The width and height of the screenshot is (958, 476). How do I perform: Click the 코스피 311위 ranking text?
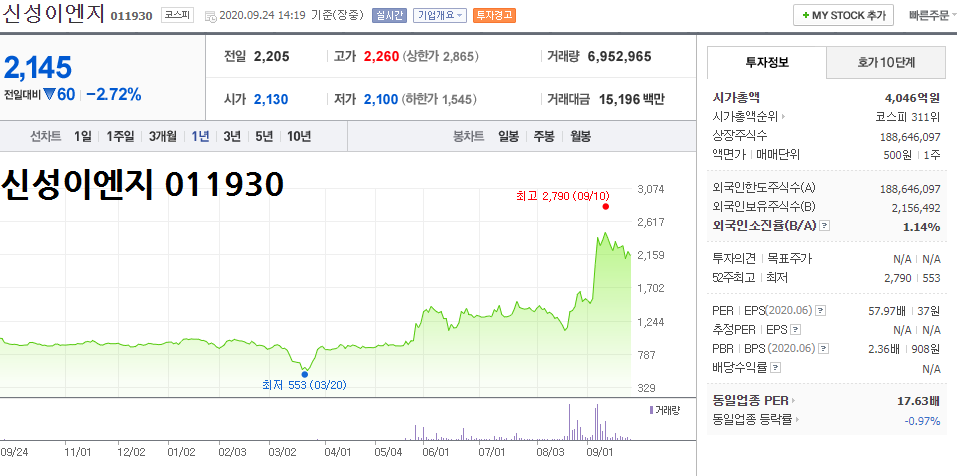coord(907,116)
